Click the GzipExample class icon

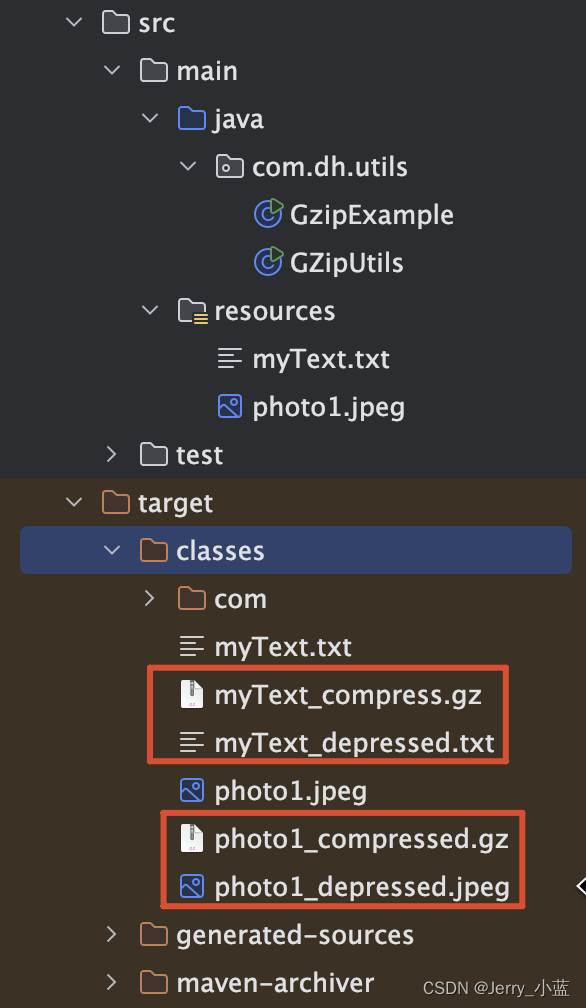(x=268, y=214)
